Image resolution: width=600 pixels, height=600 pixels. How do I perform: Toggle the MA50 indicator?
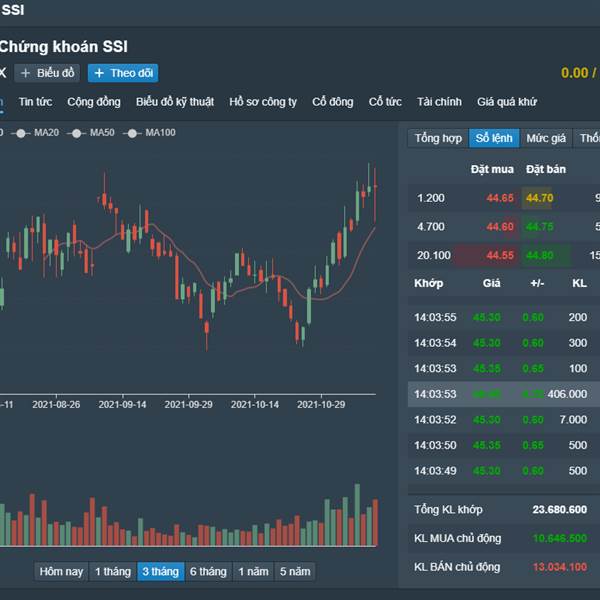coord(91,133)
